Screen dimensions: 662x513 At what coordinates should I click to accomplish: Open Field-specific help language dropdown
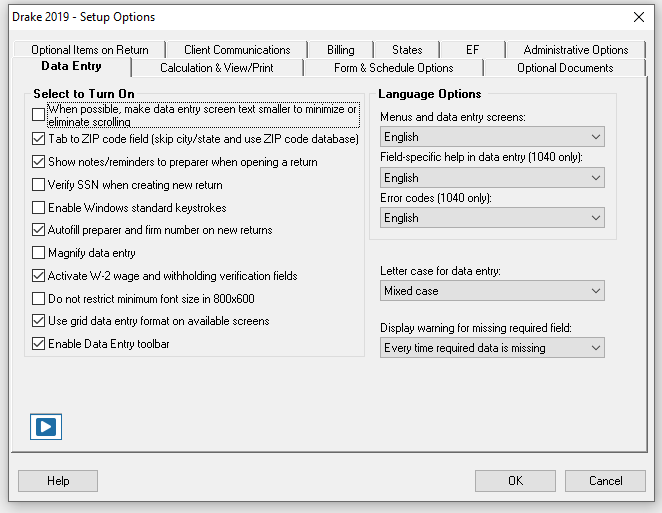point(492,178)
